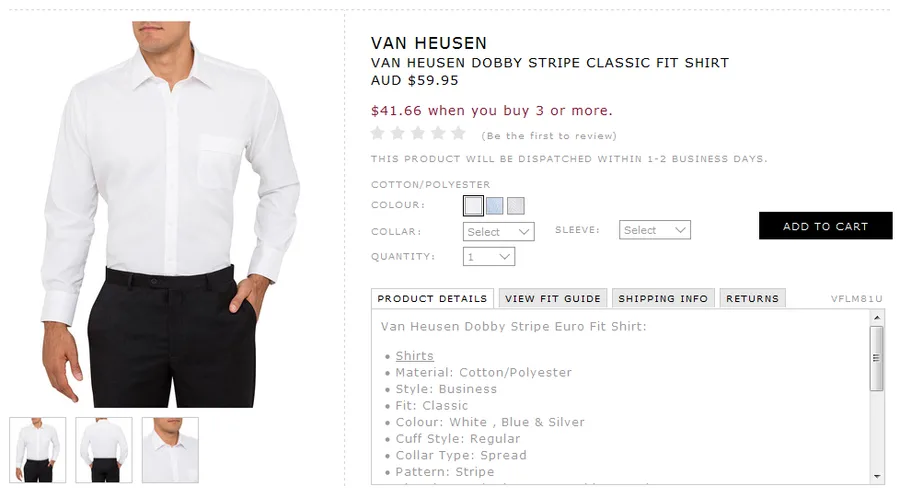Image resolution: width=900 pixels, height=488 pixels.
Task: Rate the product with the first star
Action: [379, 133]
